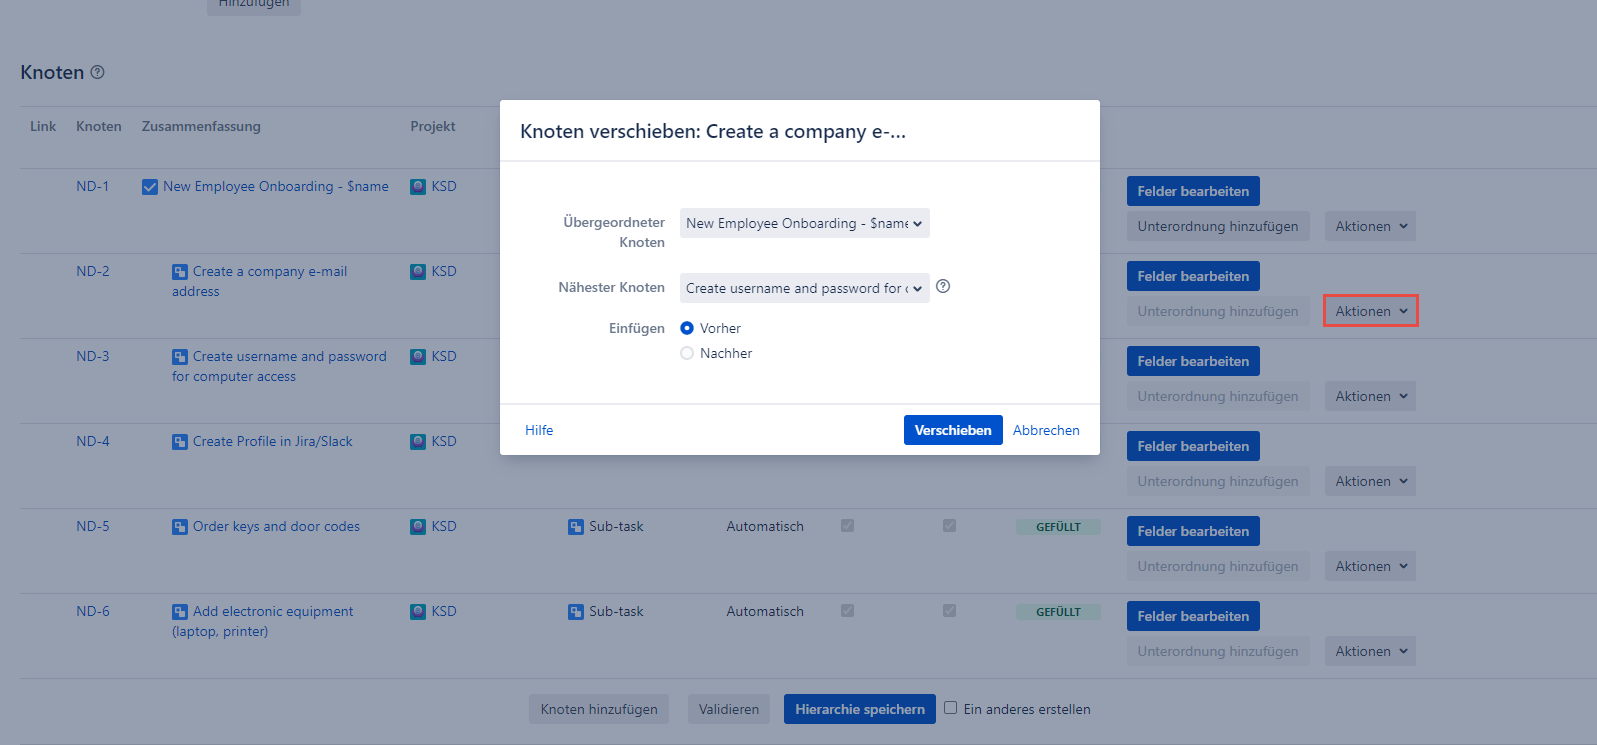Select the Vorher radio option

[687, 328]
